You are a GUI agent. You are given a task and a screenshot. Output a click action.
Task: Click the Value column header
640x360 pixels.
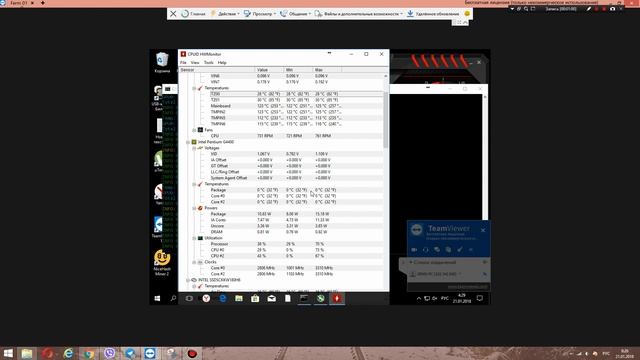coord(269,70)
